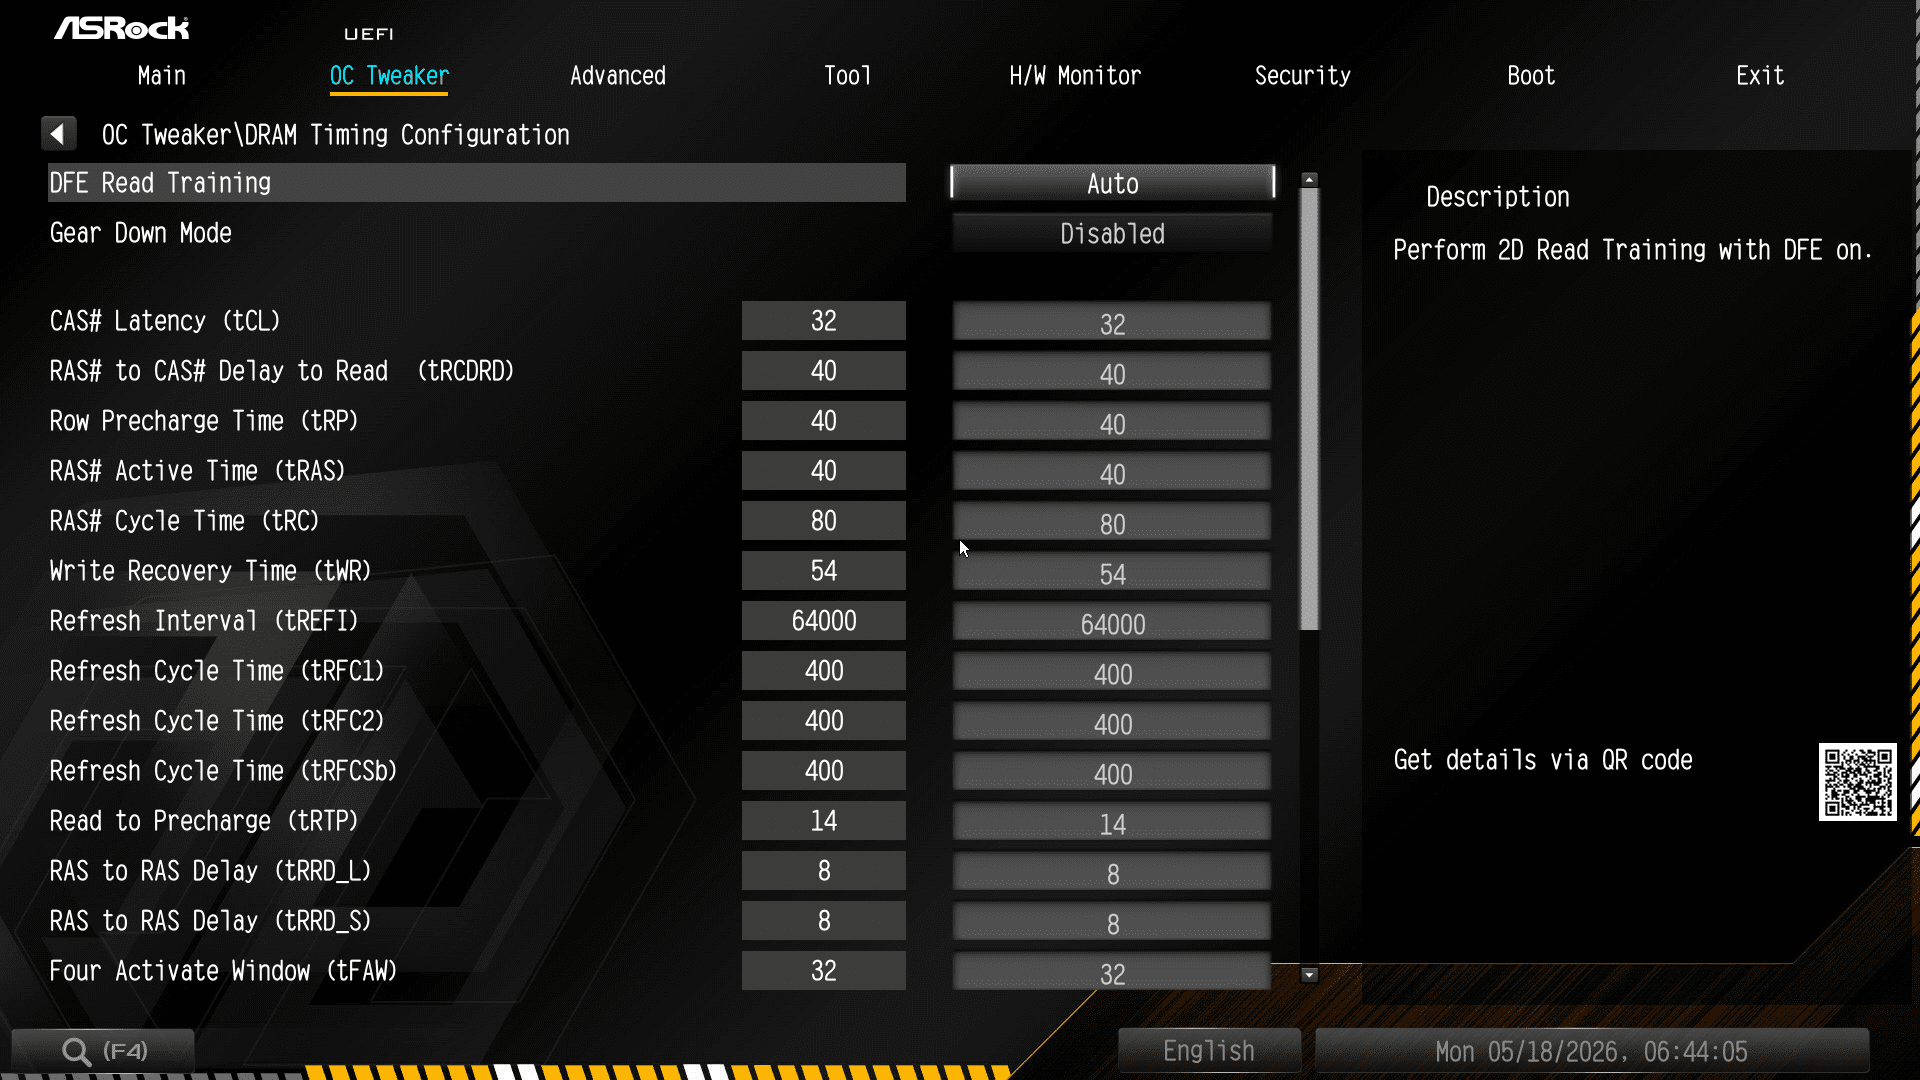Click the ASRock logo
Viewport: 1920px width, 1080px height.
(122, 28)
